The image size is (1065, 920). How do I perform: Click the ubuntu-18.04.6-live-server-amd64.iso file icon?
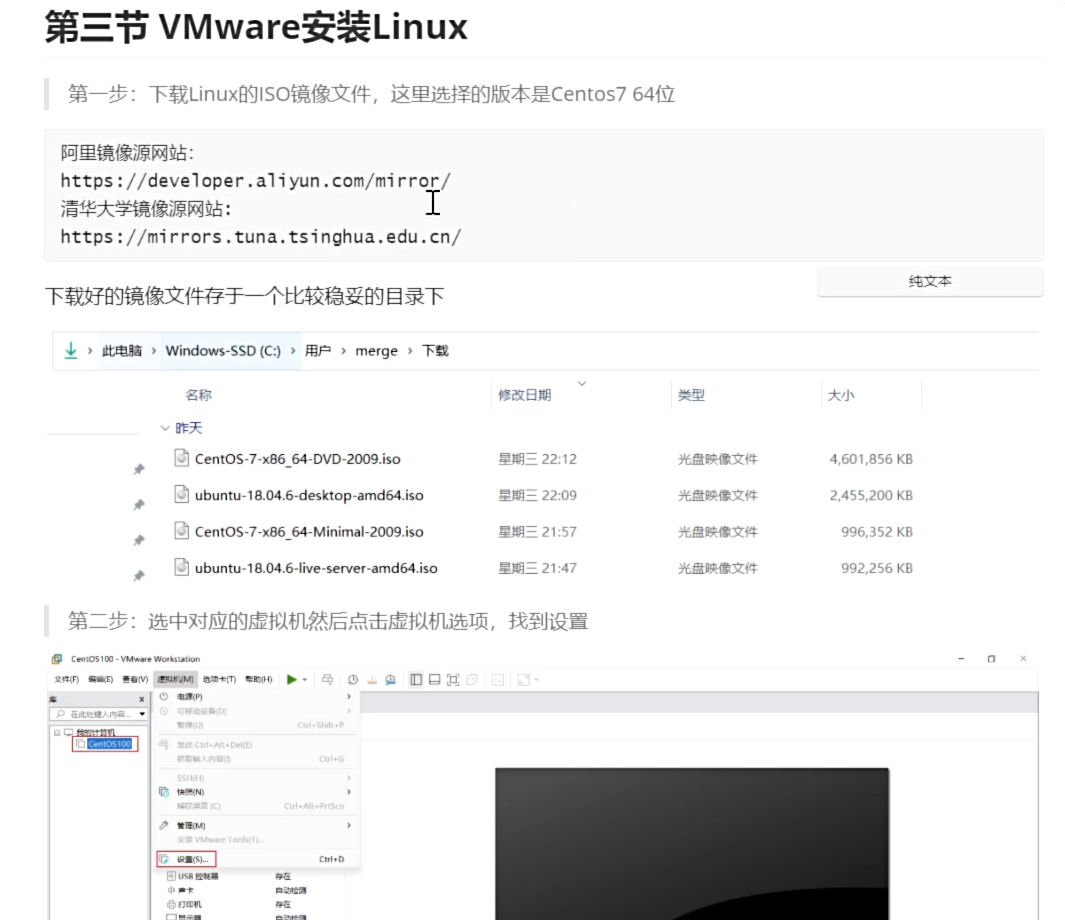click(x=181, y=566)
